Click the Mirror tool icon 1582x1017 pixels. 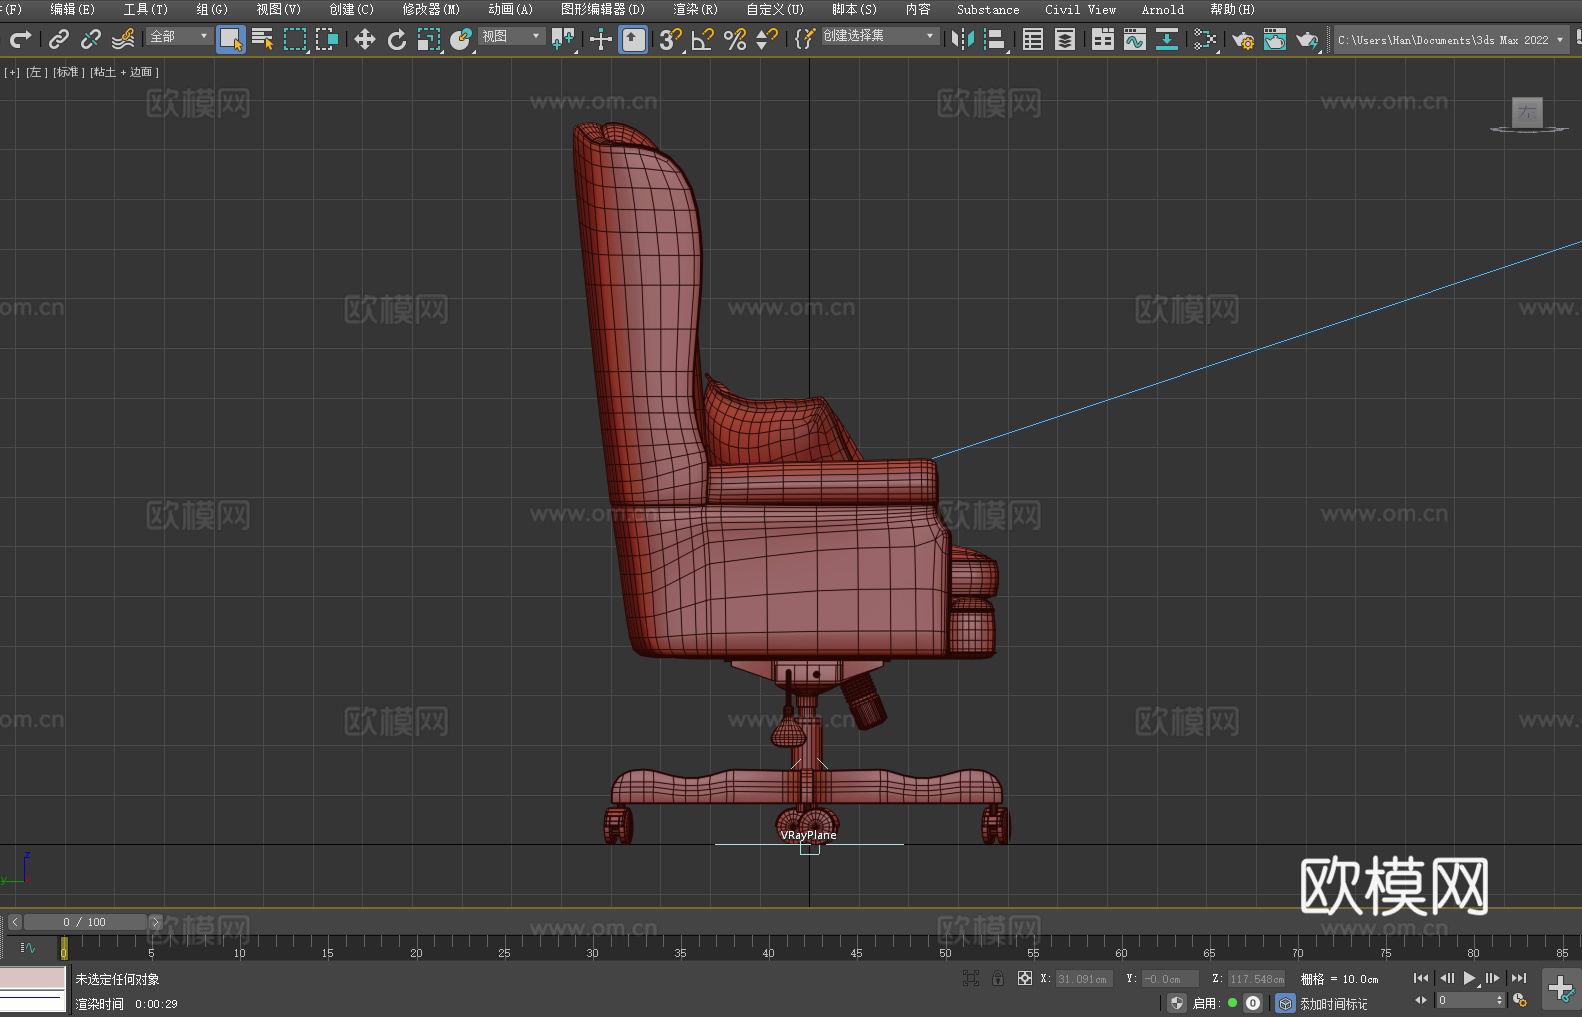point(963,39)
